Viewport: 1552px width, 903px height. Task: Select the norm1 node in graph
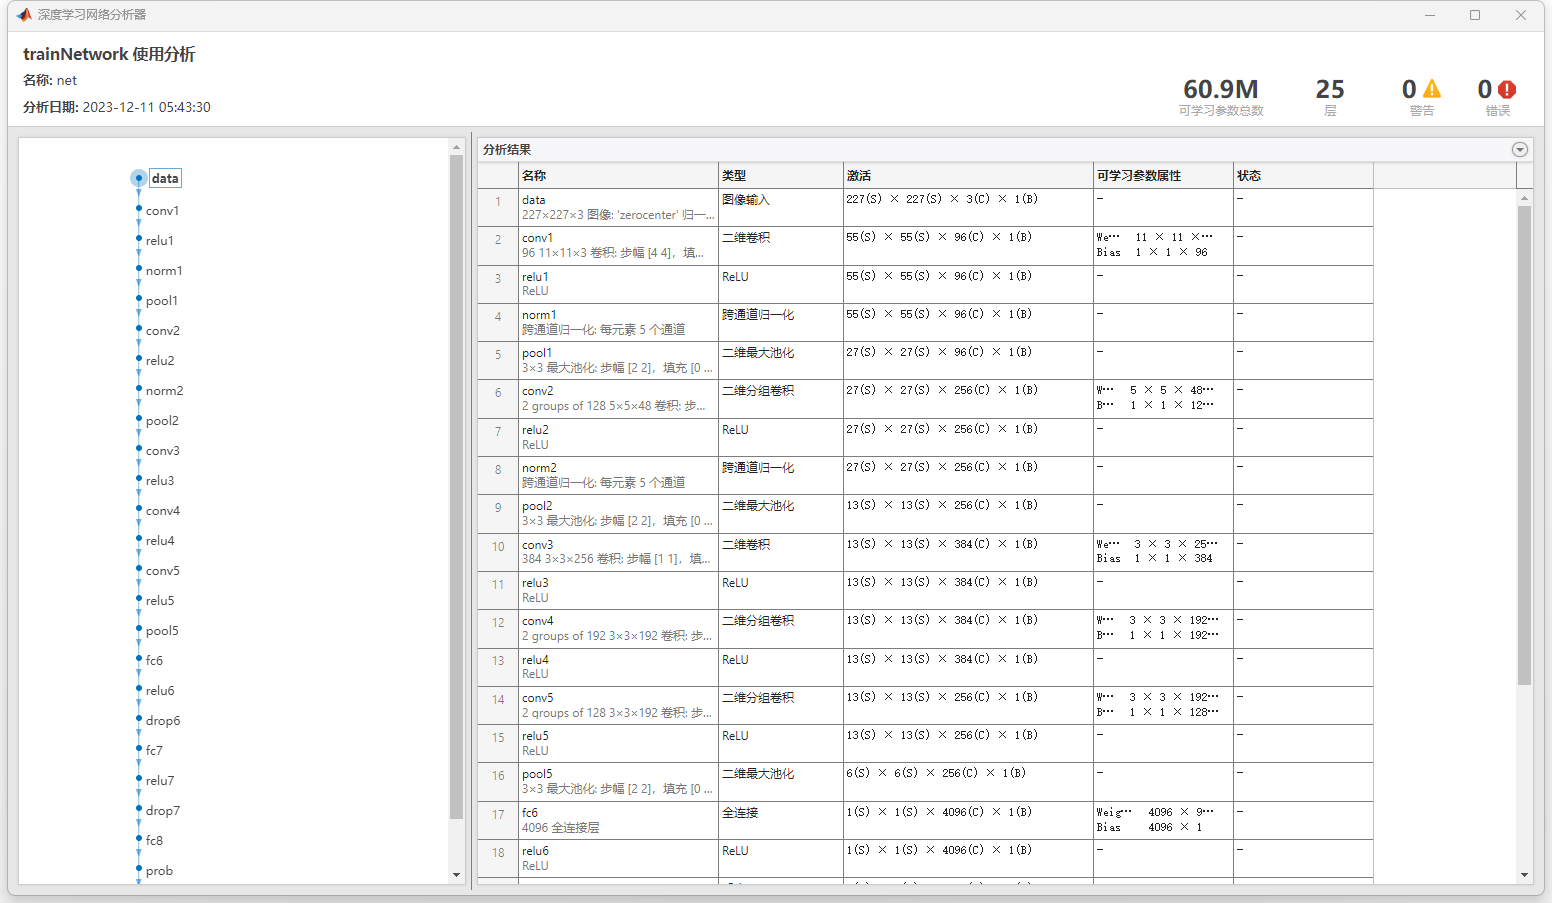point(164,271)
